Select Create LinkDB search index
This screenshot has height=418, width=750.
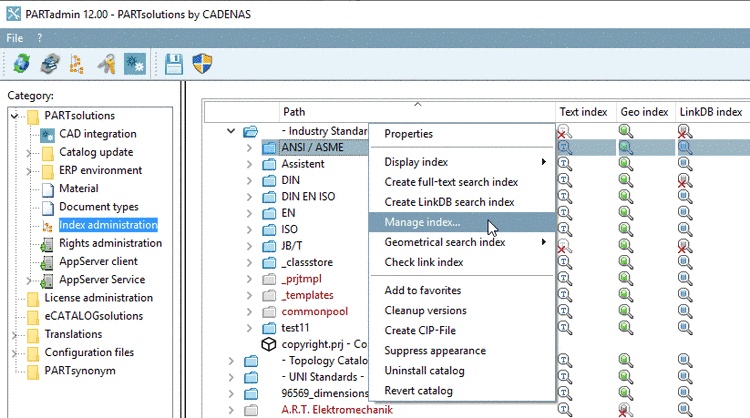(x=462, y=202)
